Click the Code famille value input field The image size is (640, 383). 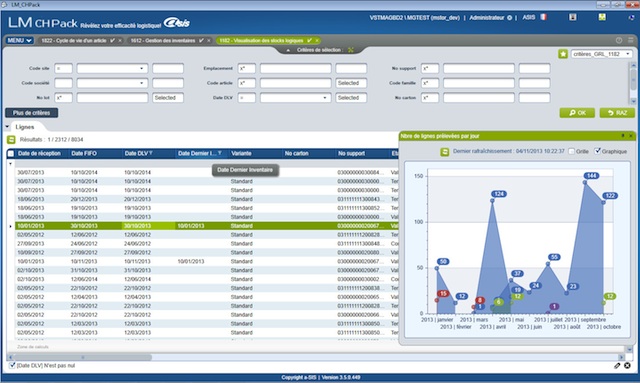pyautogui.click(x=479, y=83)
